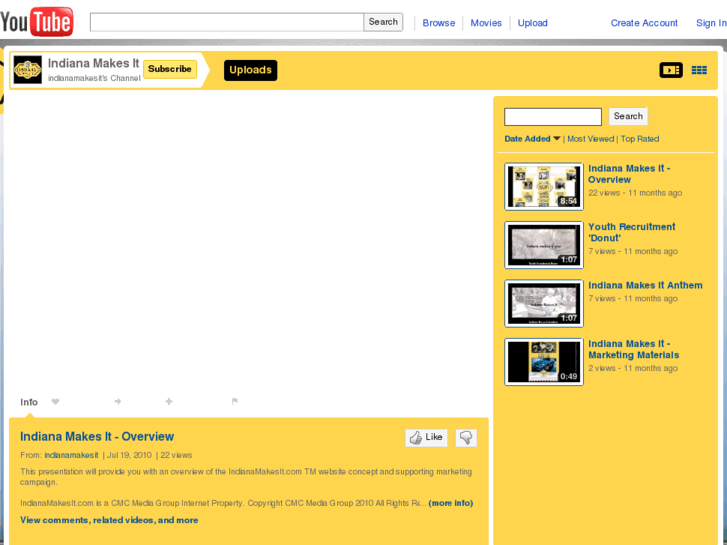The image size is (727, 545).
Task: Switch to player view icon
Action: (x=671, y=70)
